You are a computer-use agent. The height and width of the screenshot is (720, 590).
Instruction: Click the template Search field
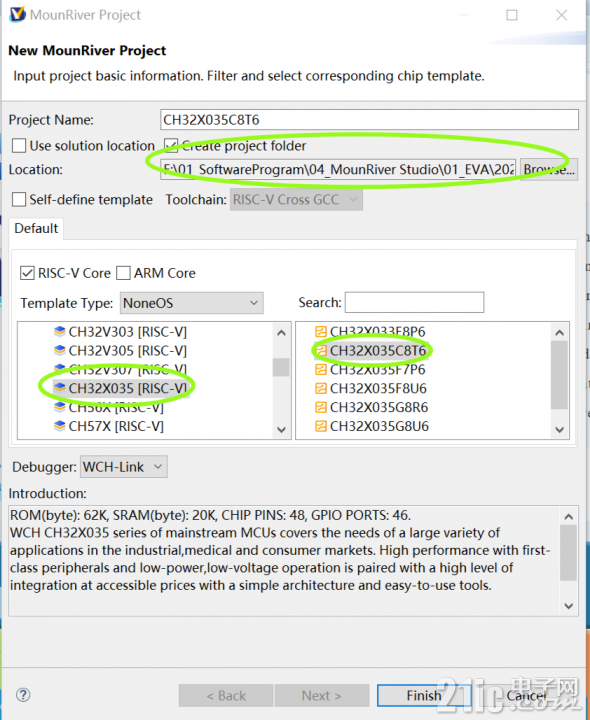click(x=414, y=303)
